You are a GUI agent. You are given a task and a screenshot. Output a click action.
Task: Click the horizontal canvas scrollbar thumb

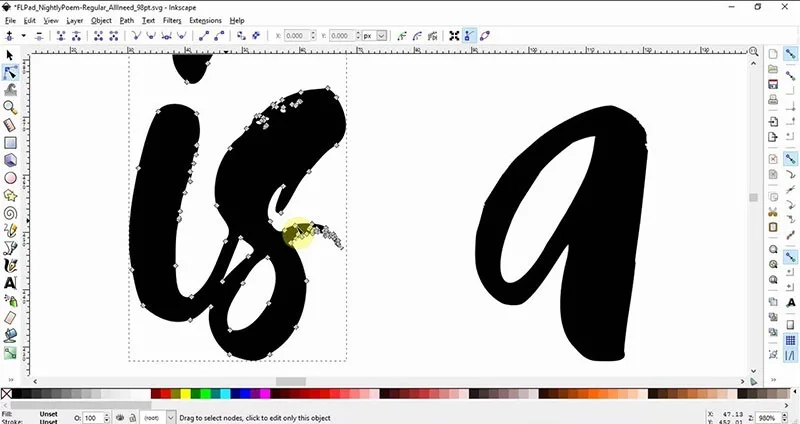point(291,382)
